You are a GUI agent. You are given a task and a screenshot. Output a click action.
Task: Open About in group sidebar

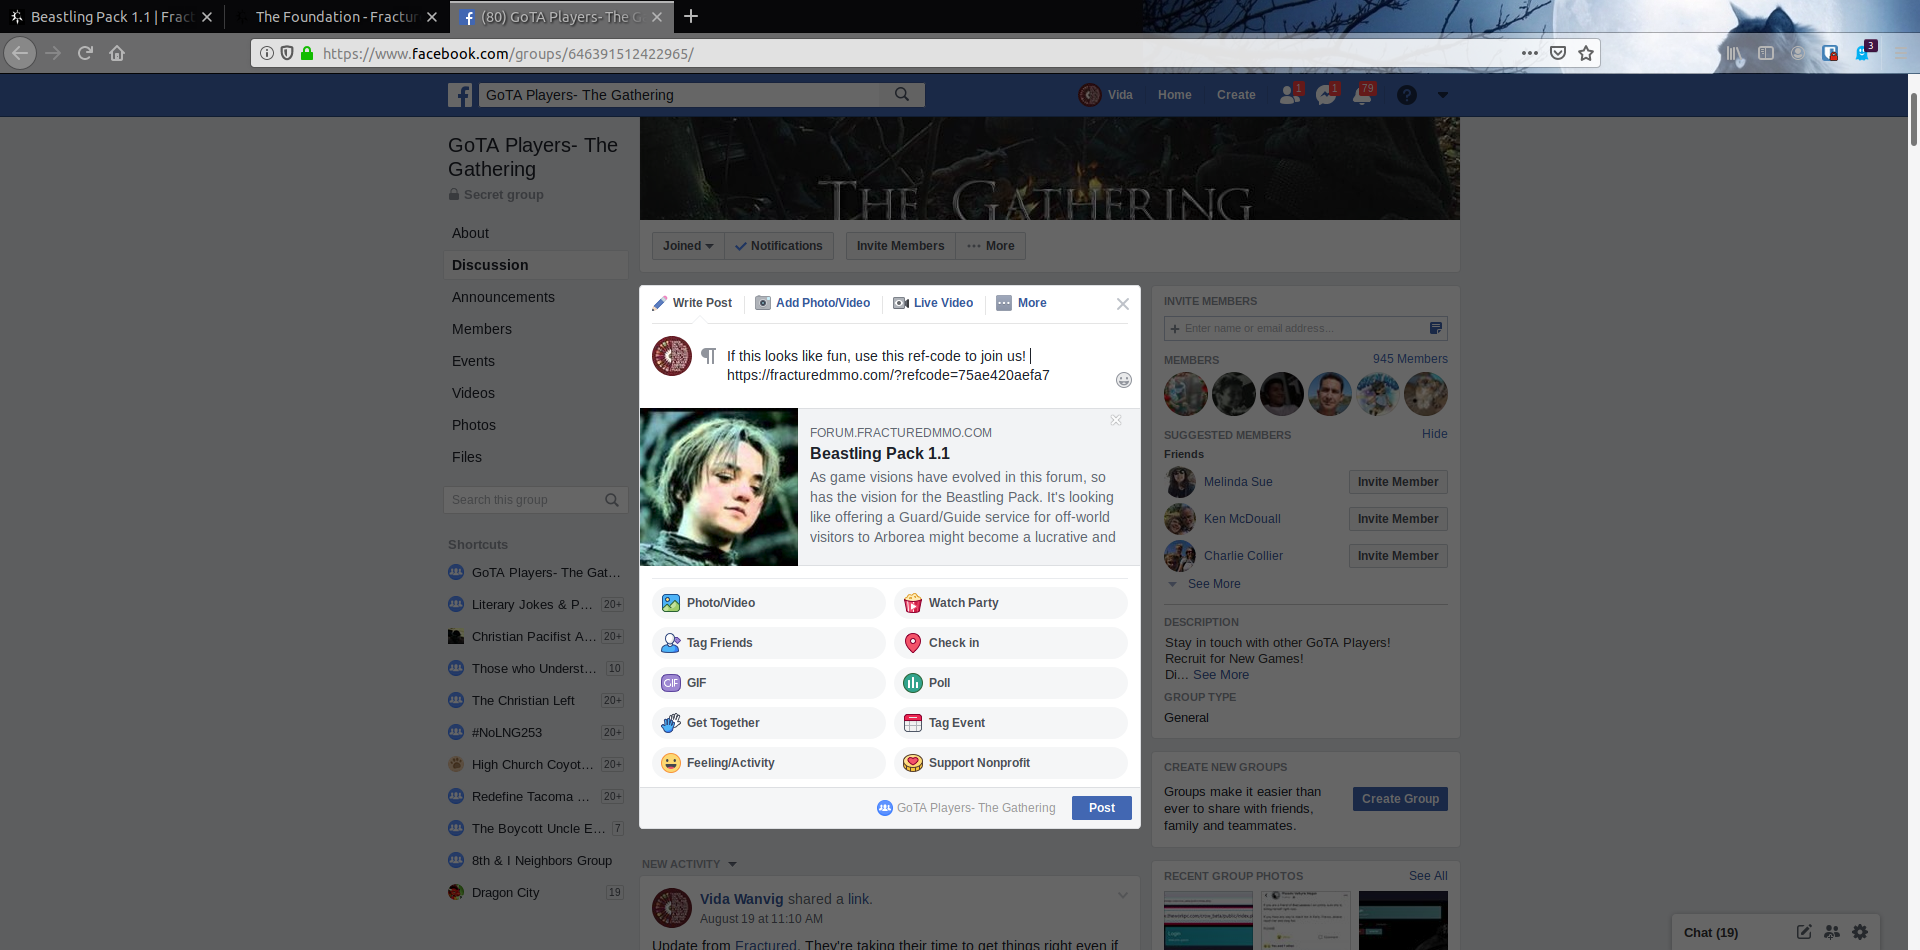pos(470,233)
